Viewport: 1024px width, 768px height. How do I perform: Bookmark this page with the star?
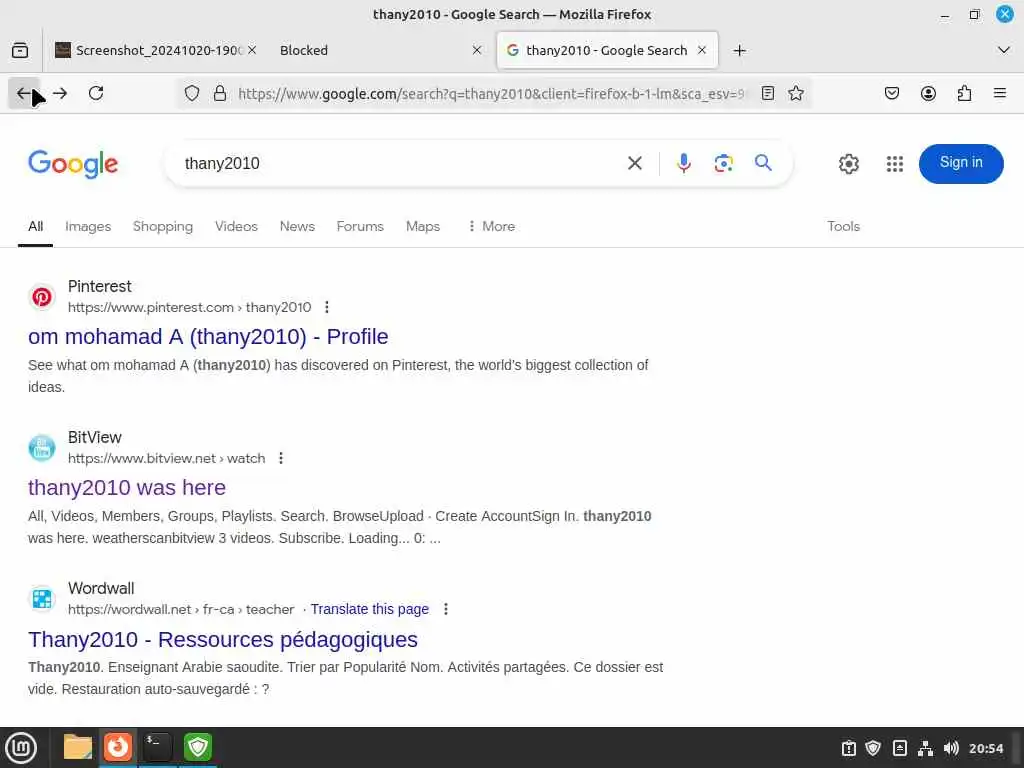(x=795, y=93)
